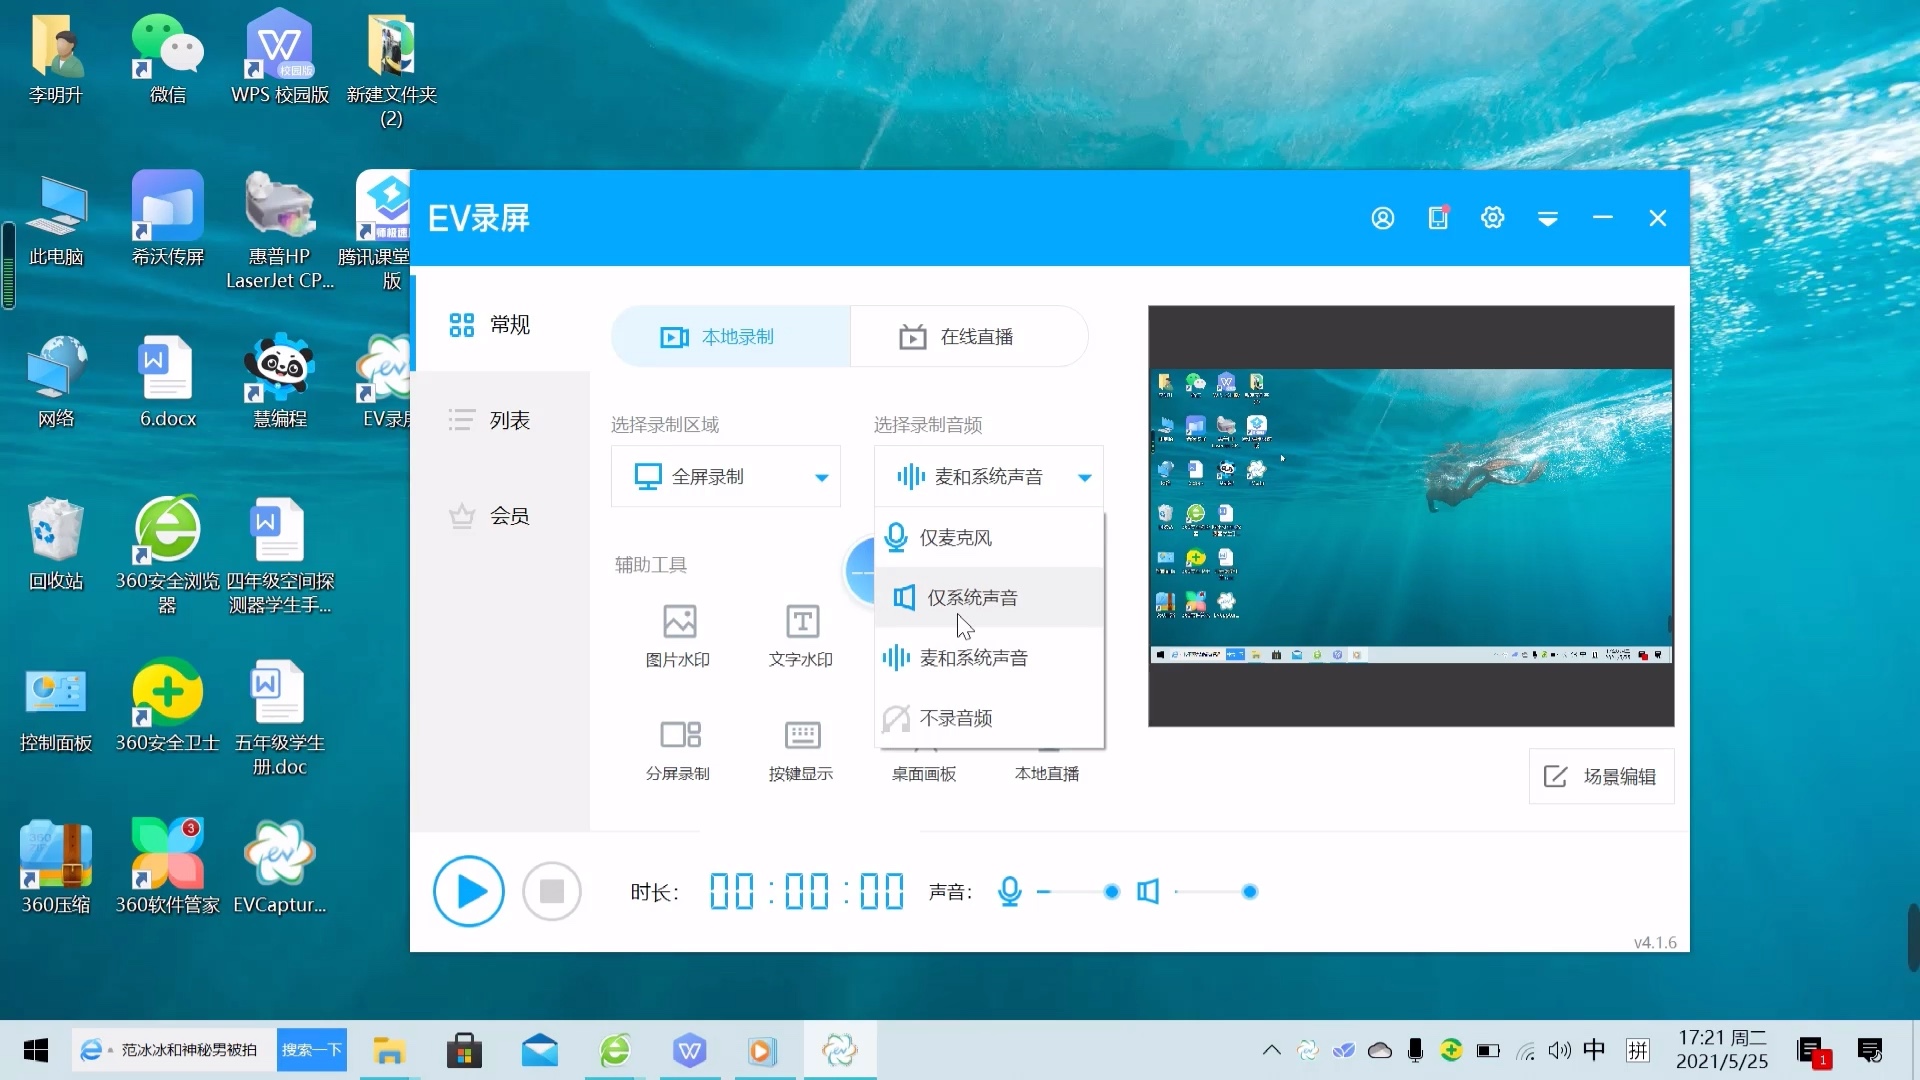
Task: Open 微信 WeChat desktop shortcut
Action: tap(168, 60)
